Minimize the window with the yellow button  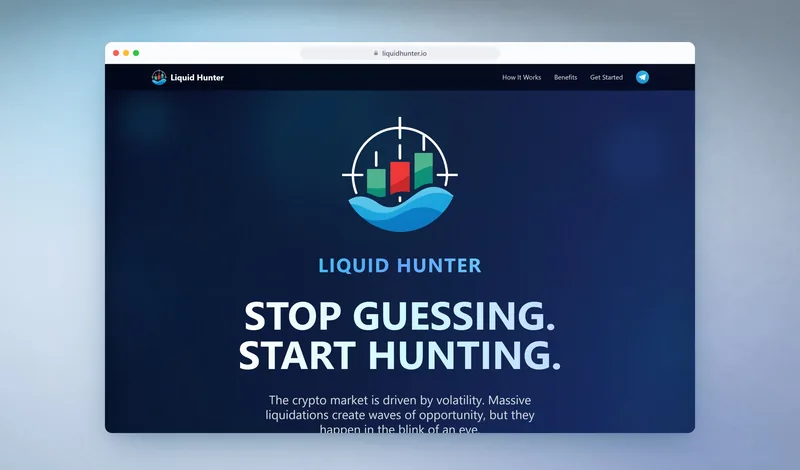coord(126,53)
